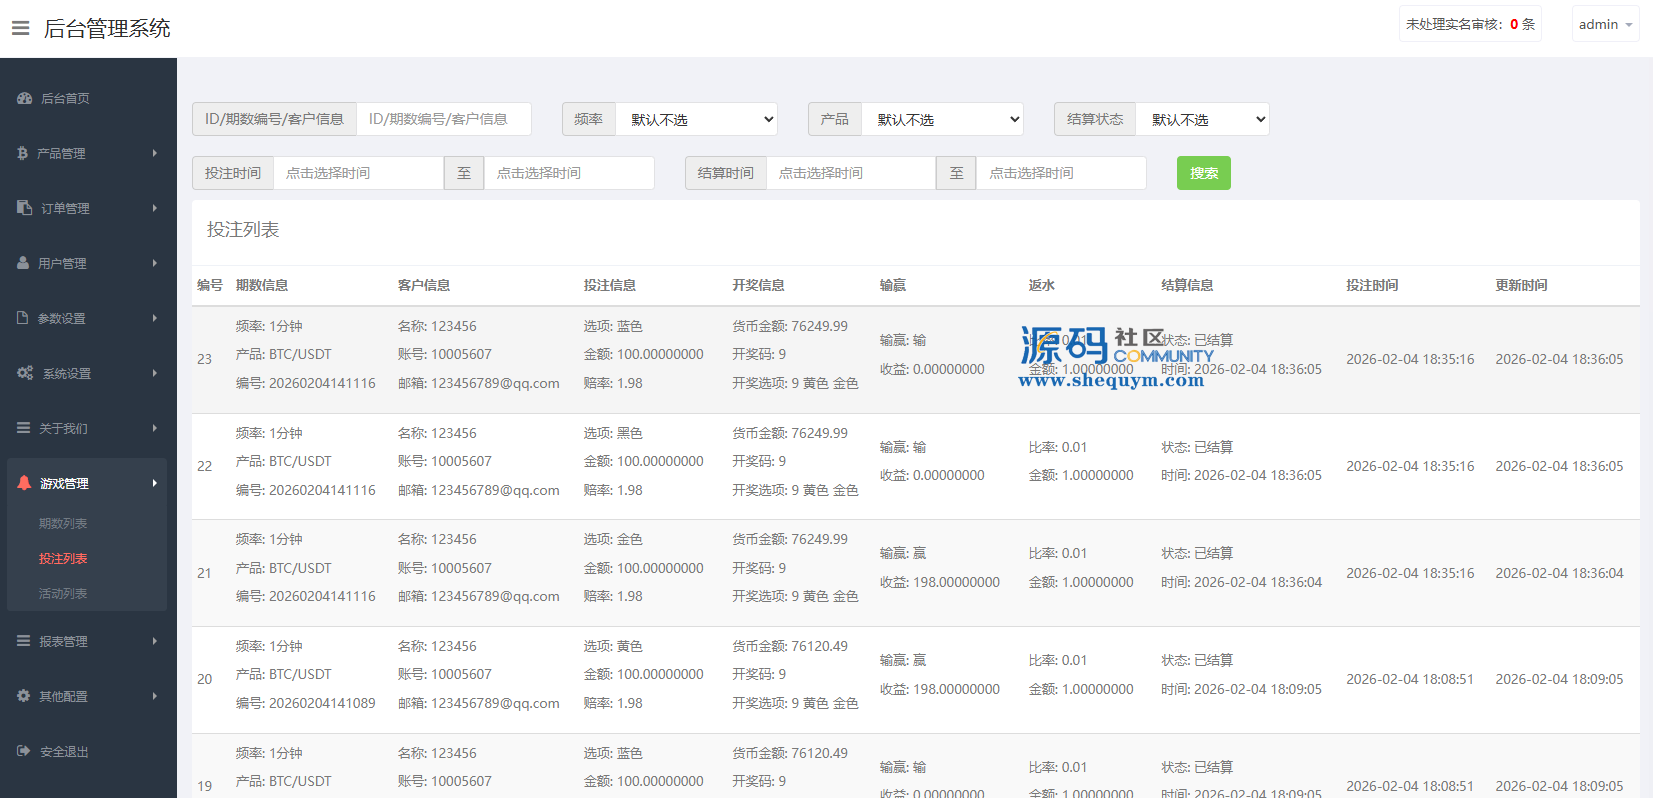Click the green 搜索 button
Image resolution: width=1653 pixels, height=798 pixels.
point(1203,173)
